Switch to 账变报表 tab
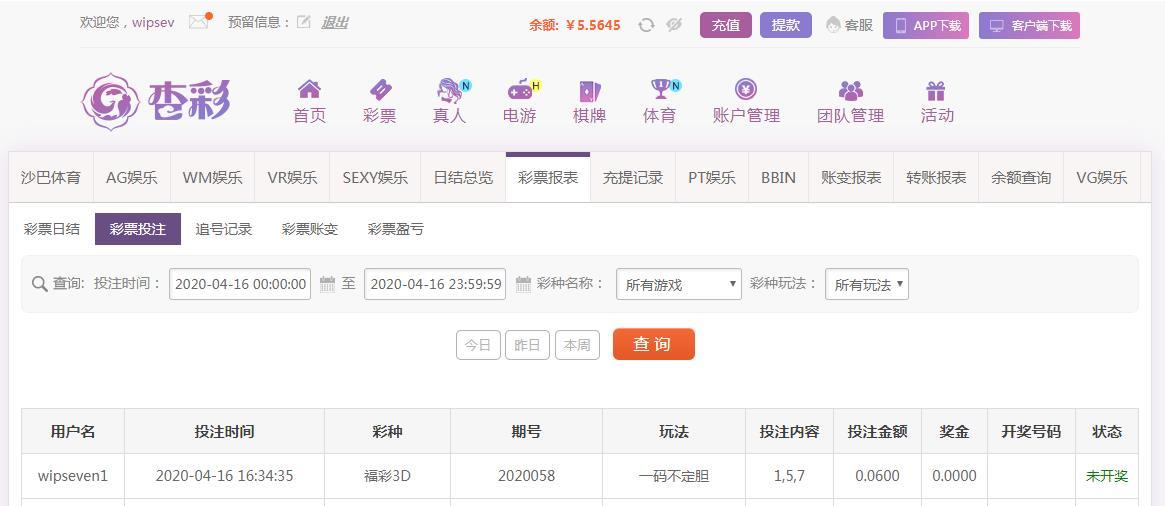 click(x=851, y=178)
